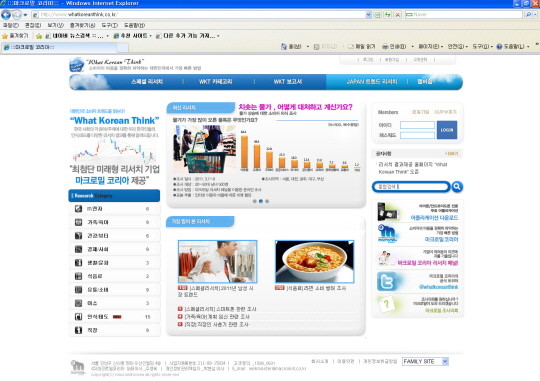The height and width of the screenshot is (381, 540).
Task: Click the economy/society category icon in the fourth row
Action: pyautogui.click(x=79, y=249)
